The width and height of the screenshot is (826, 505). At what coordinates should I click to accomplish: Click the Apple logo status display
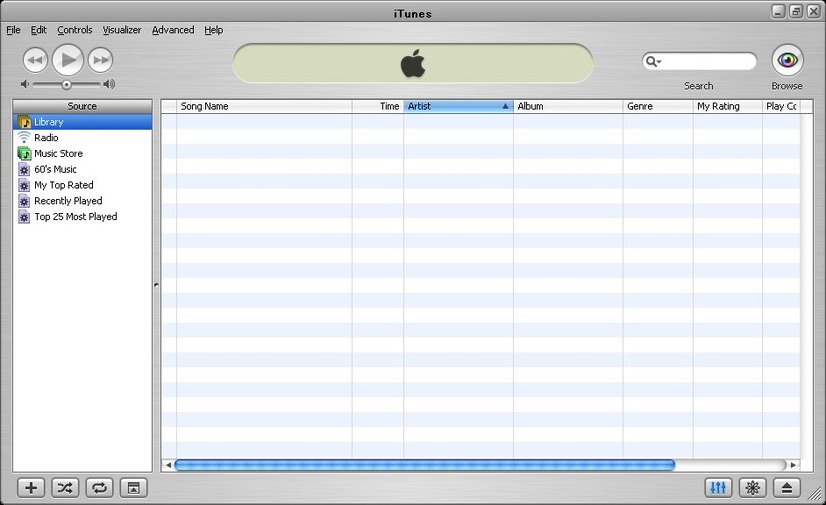click(x=413, y=63)
